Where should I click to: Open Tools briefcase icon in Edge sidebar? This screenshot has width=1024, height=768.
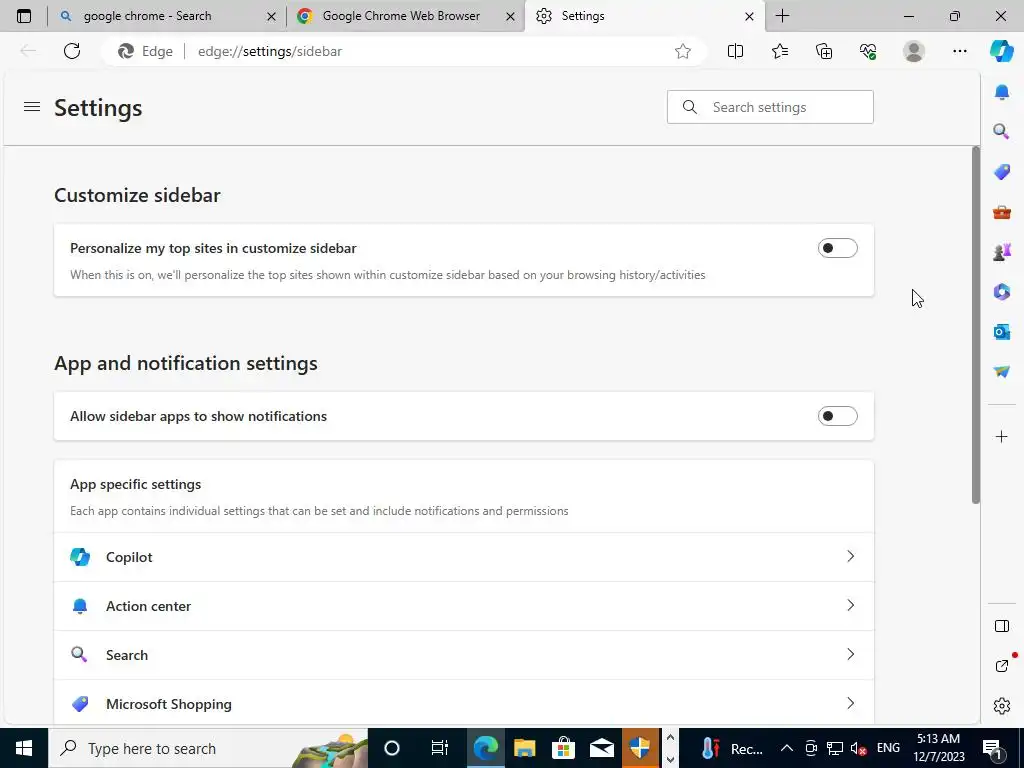click(x=1001, y=212)
